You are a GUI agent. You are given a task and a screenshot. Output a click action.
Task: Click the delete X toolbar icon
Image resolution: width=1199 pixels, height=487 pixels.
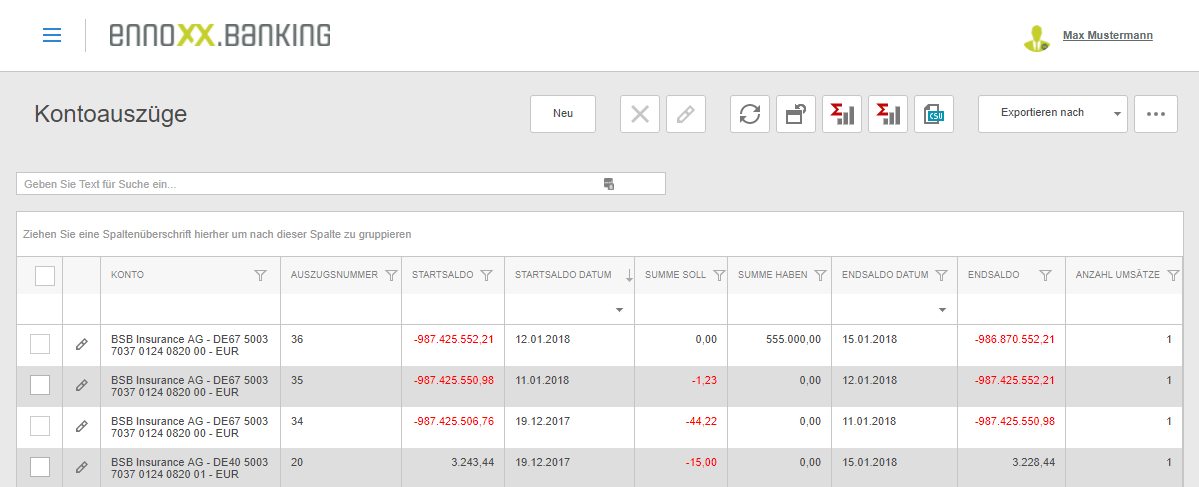(640, 114)
